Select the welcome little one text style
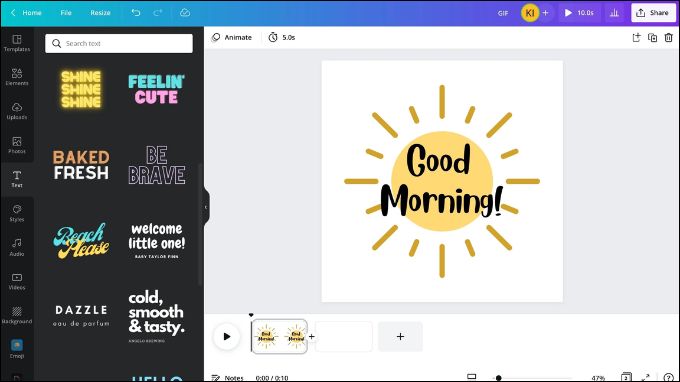This screenshot has height=382, width=680. (157, 241)
